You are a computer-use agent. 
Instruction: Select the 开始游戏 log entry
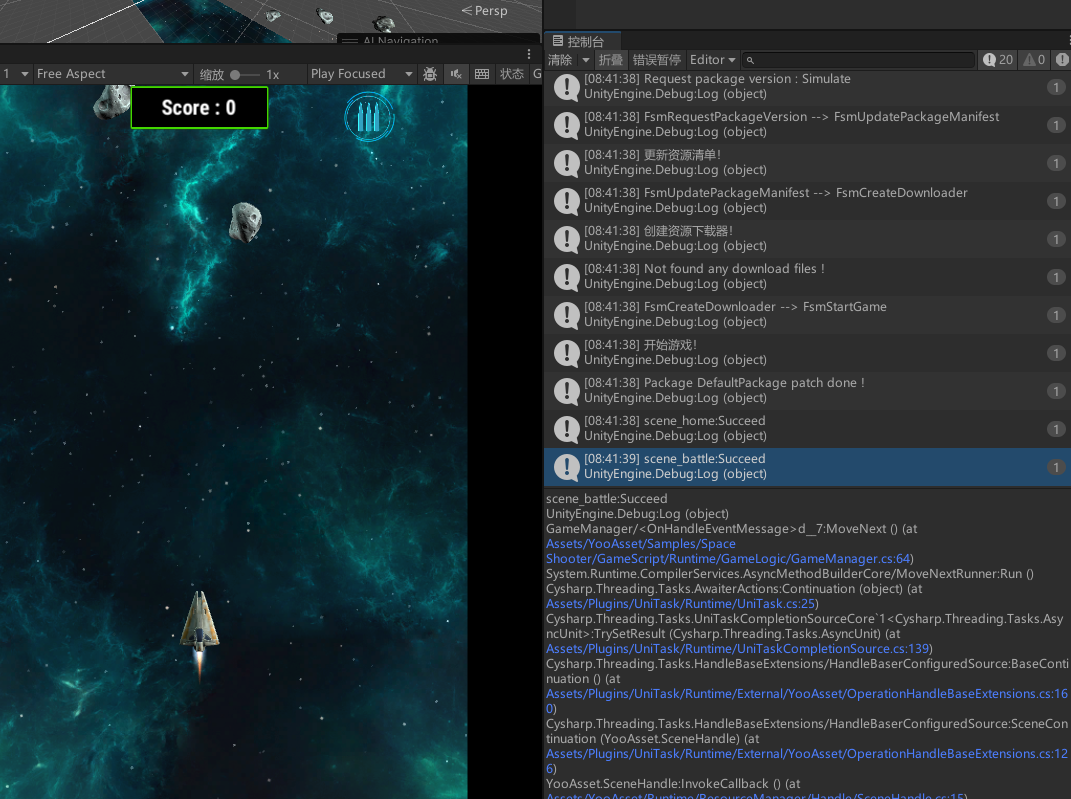(807, 353)
